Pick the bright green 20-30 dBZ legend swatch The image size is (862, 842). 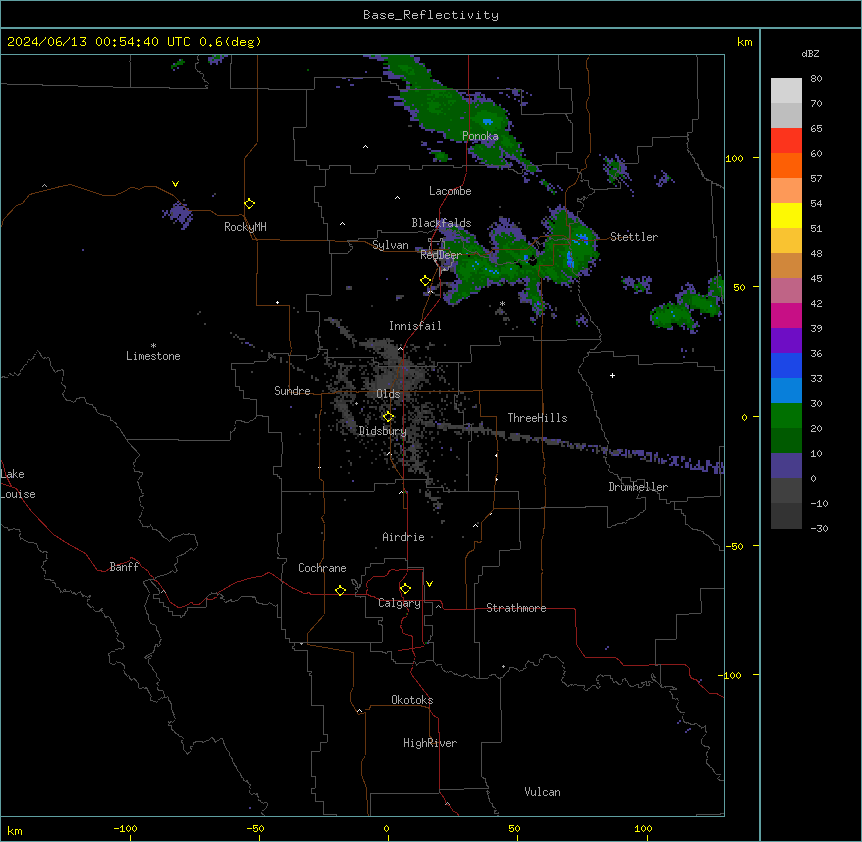[x=786, y=416]
